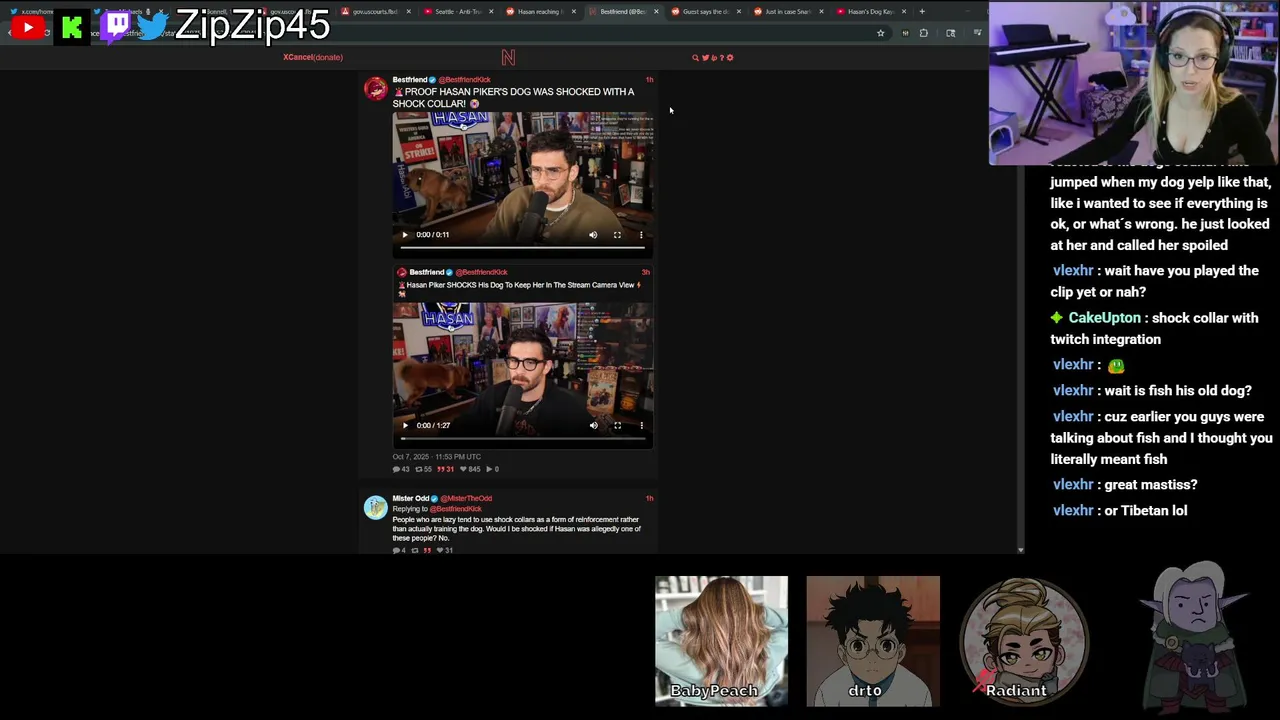Click 'Replying to @BestfriendKick' handle link
This screenshot has width=1280, height=720.
[x=456, y=509]
